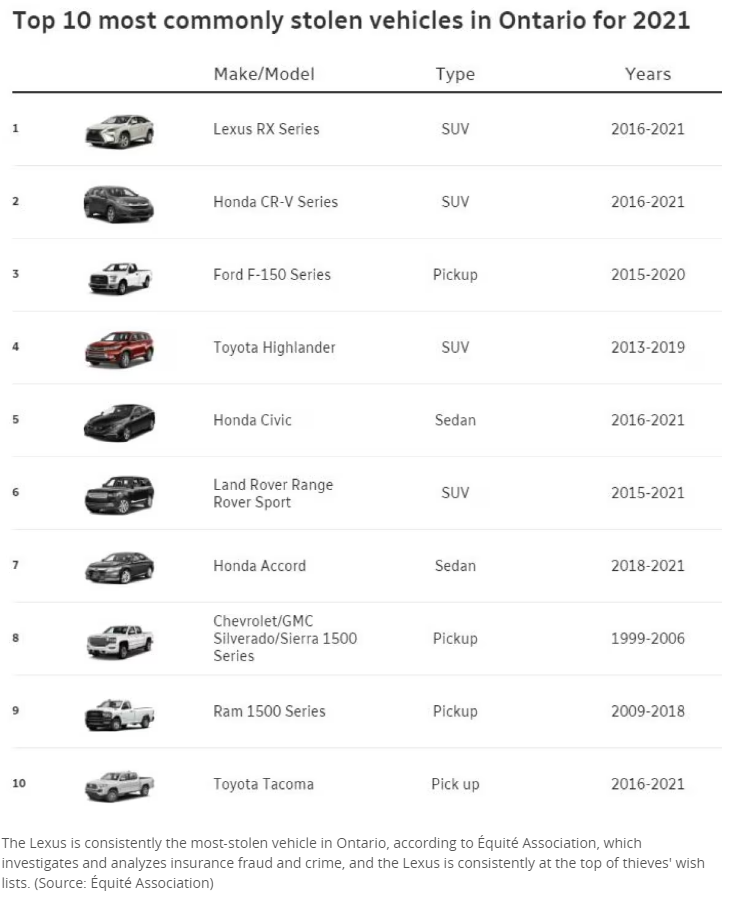Click the Équité Association source caption
Screen dimensions: 735x898
[353, 862]
